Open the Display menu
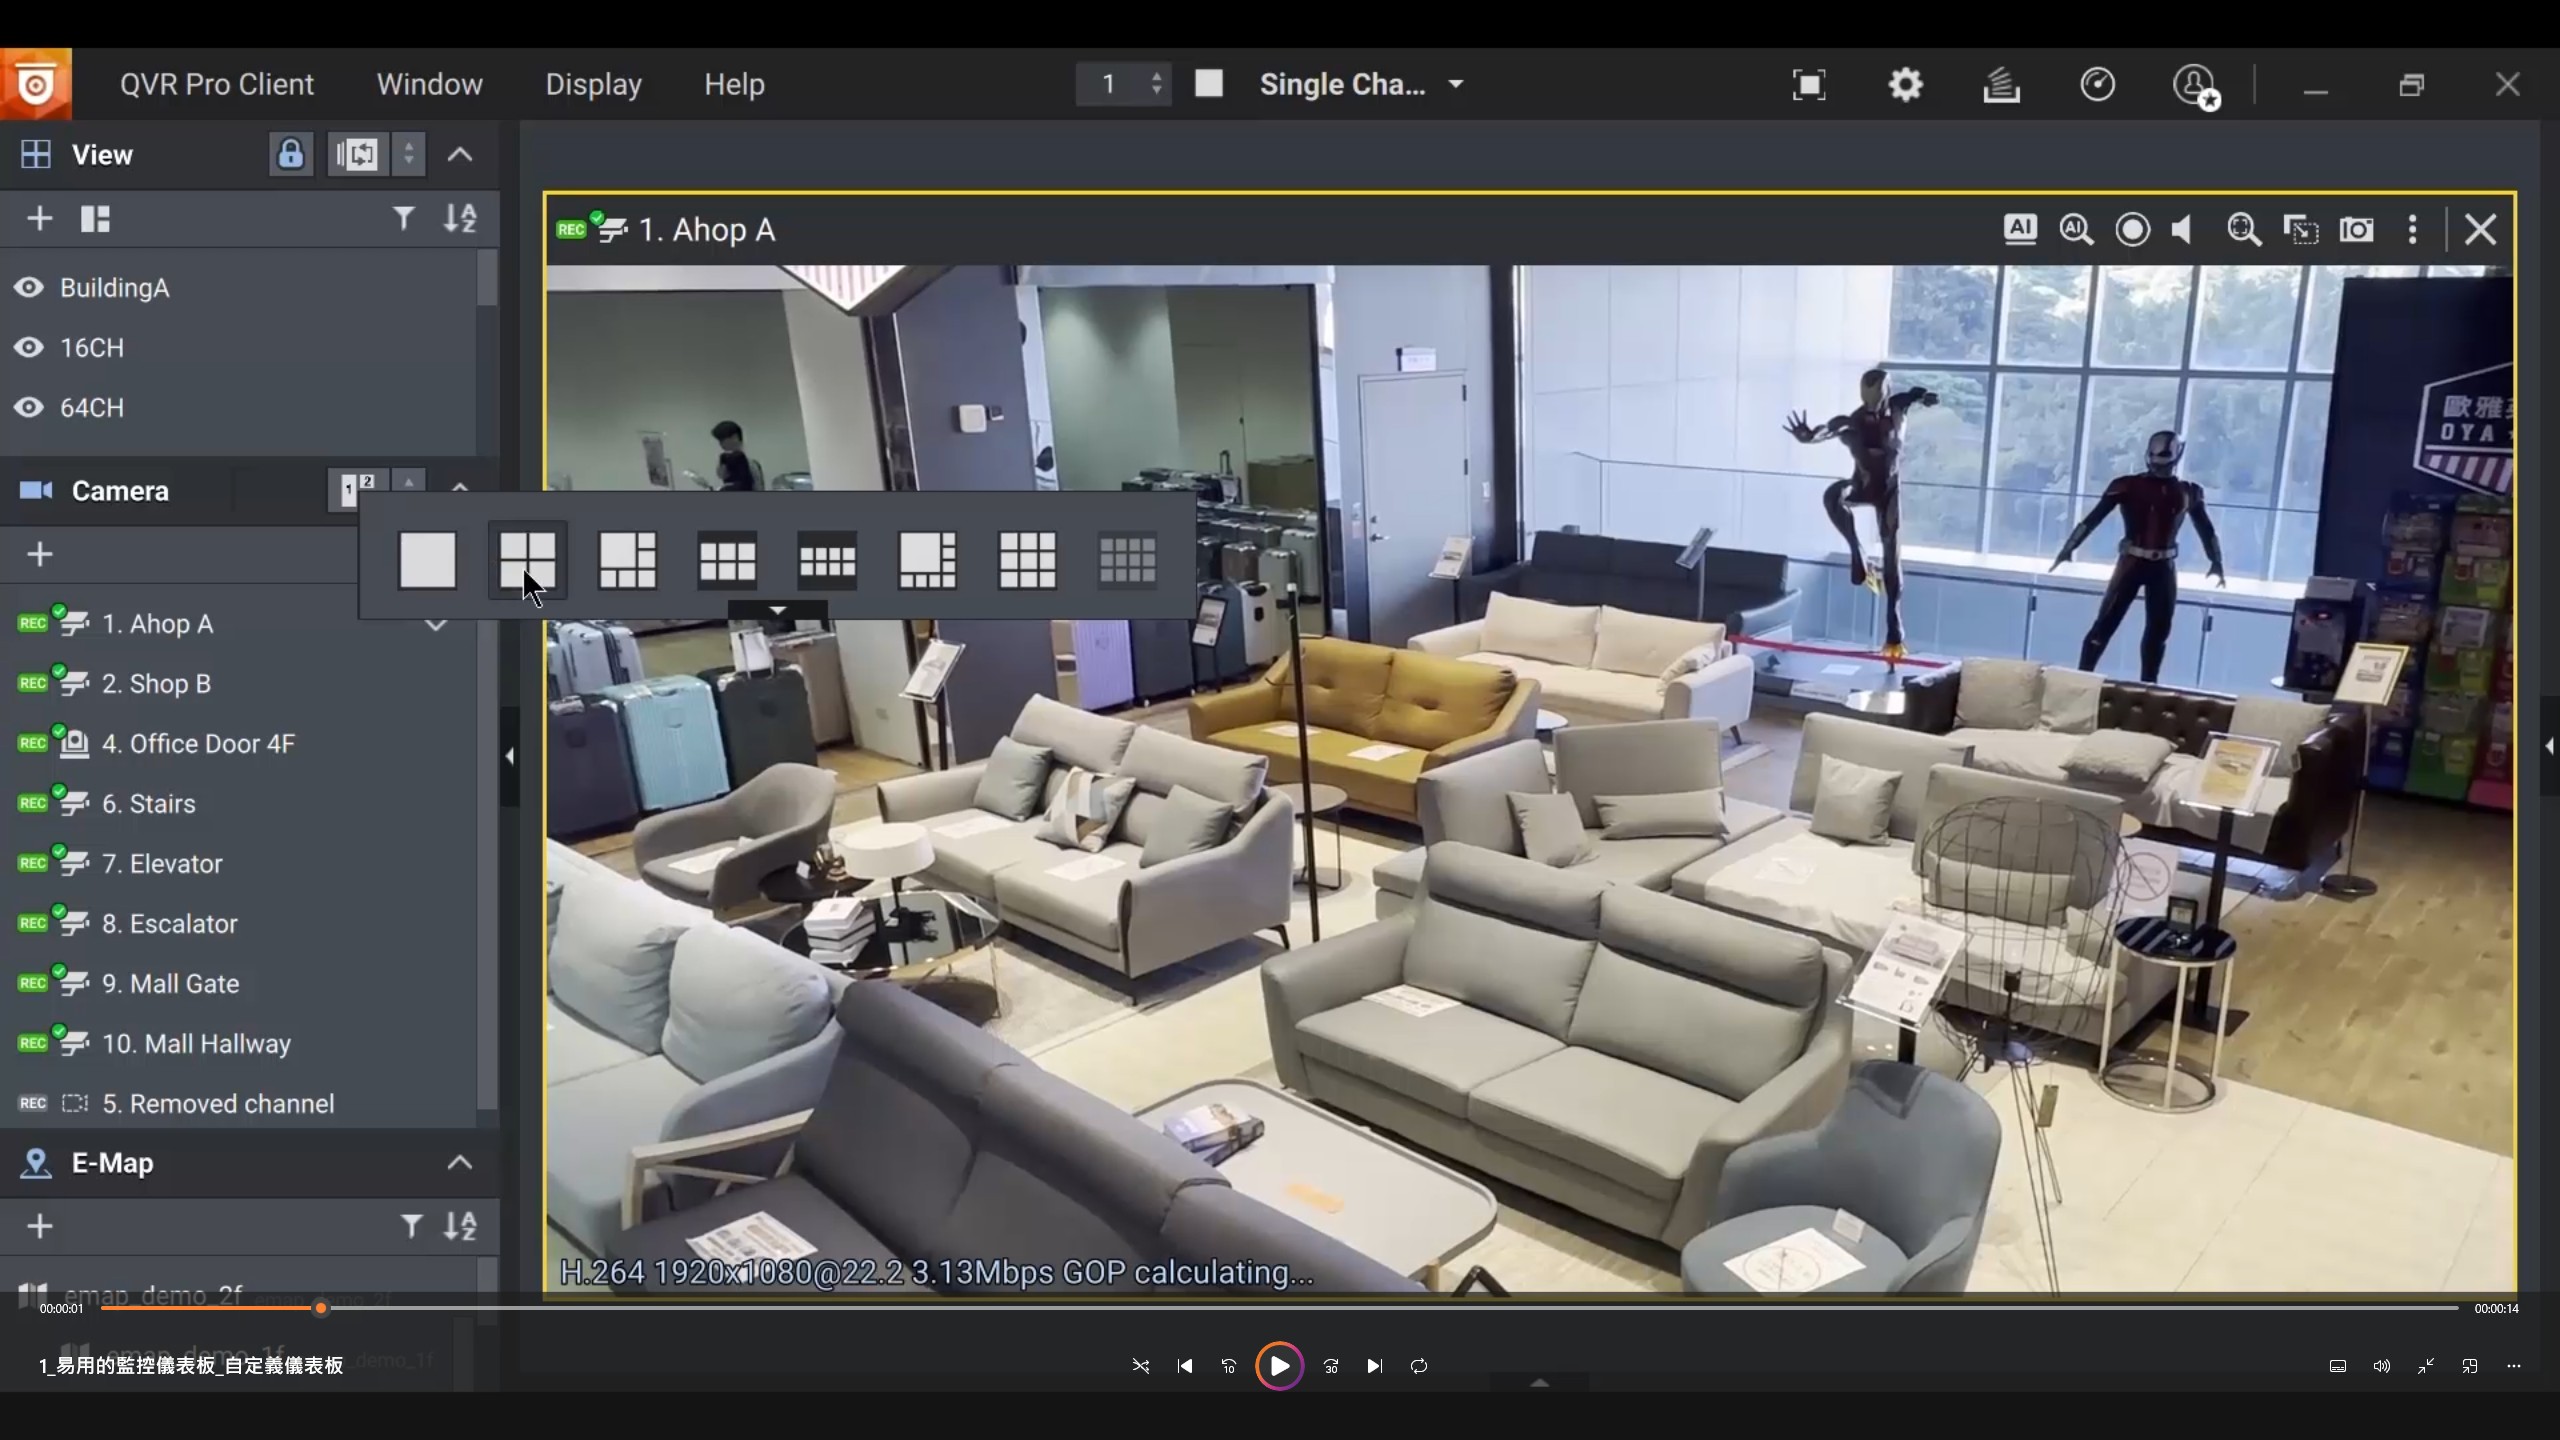This screenshot has height=1440, width=2560. pyautogui.click(x=593, y=84)
